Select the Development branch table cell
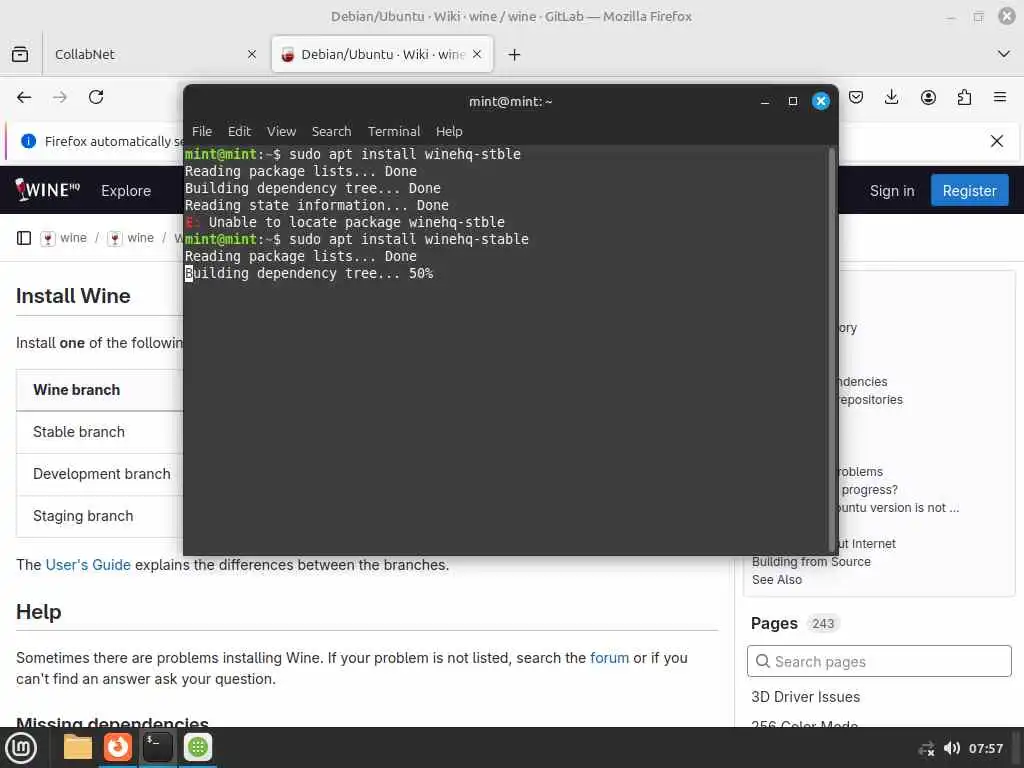Viewport: 1024px width, 768px height. point(102,474)
